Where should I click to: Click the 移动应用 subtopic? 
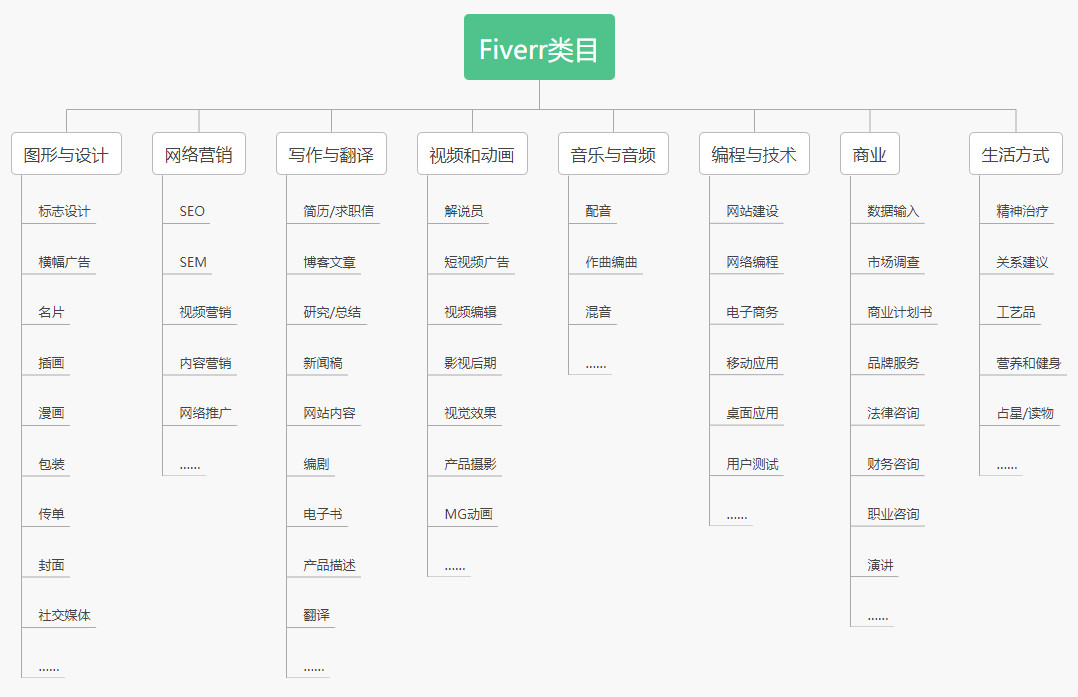pyautogui.click(x=752, y=363)
